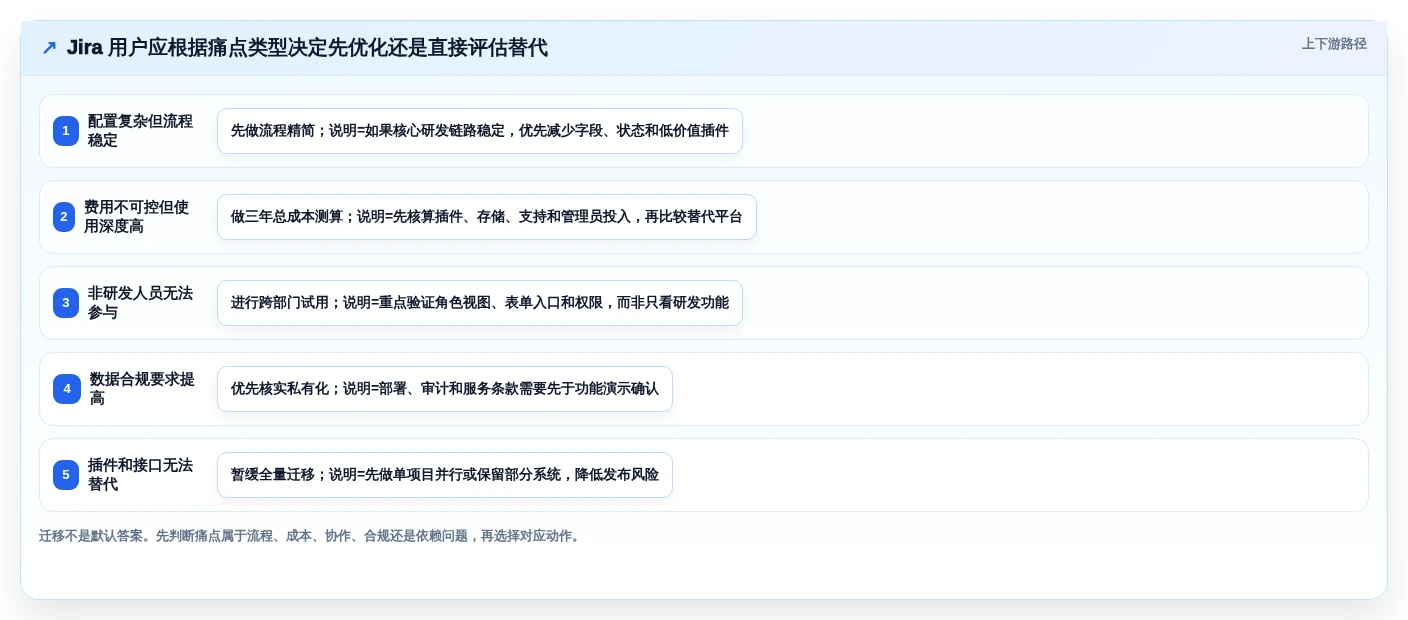Viewport: 1408px width, 620px height.
Task: Click the 插件和接口无法替代 label
Action: pyautogui.click(x=140, y=475)
